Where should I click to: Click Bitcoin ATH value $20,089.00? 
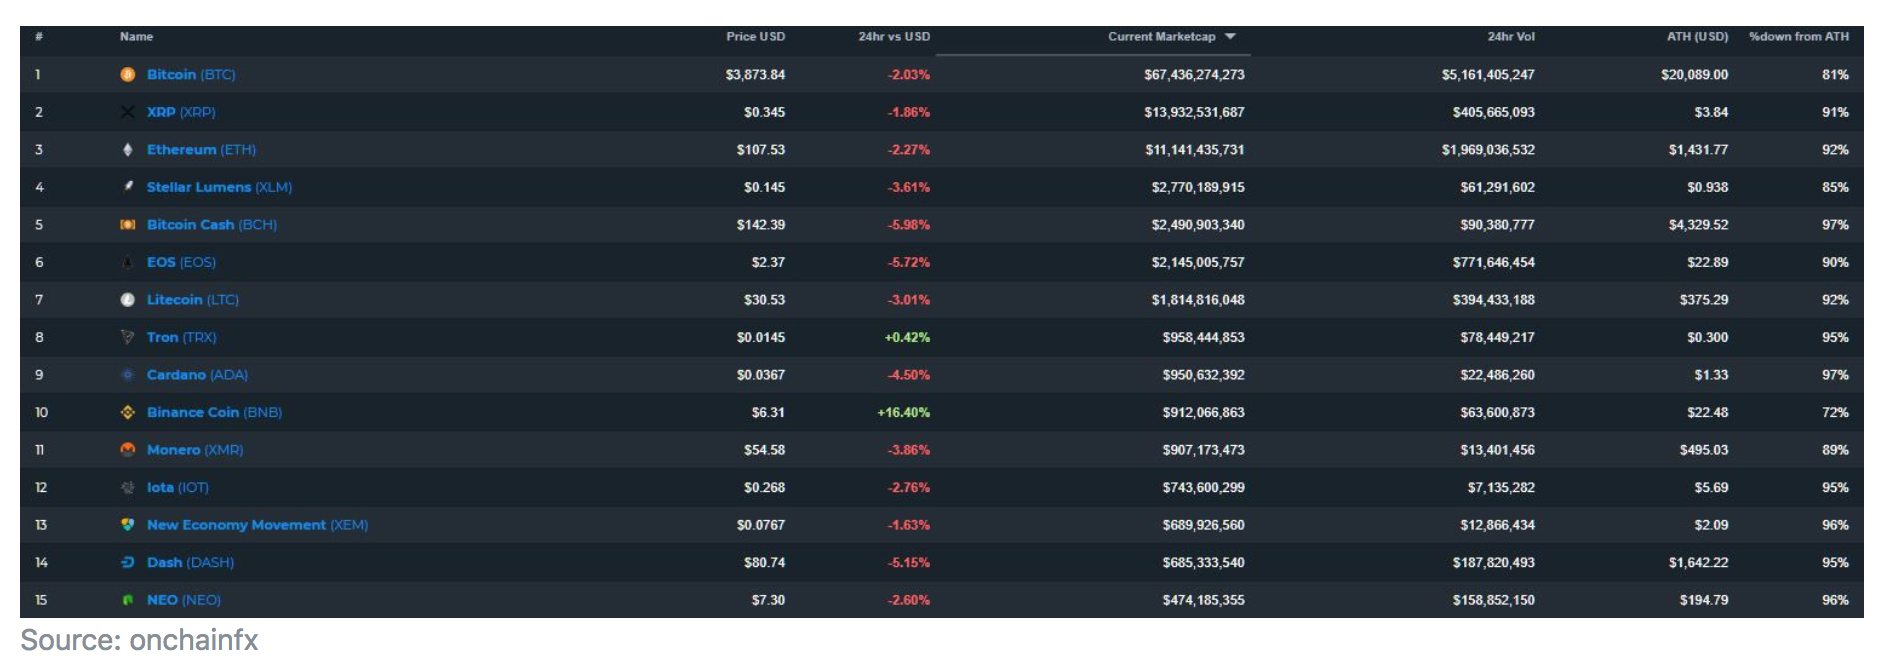point(1694,75)
